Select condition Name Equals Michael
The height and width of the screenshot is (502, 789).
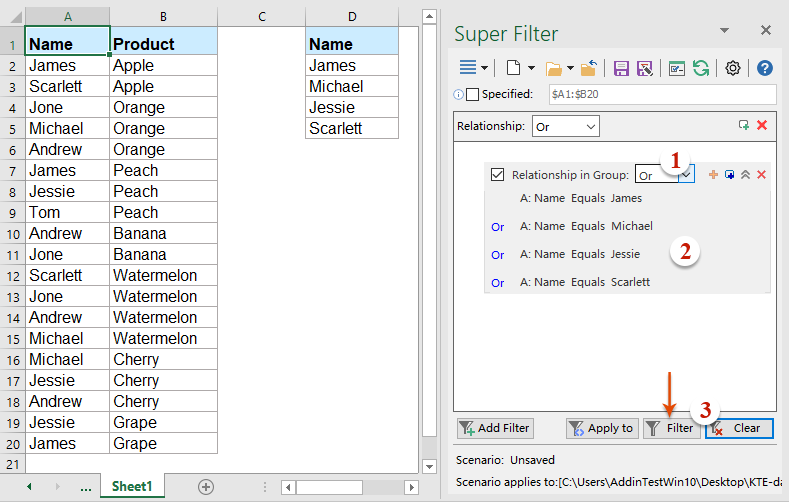coord(586,226)
